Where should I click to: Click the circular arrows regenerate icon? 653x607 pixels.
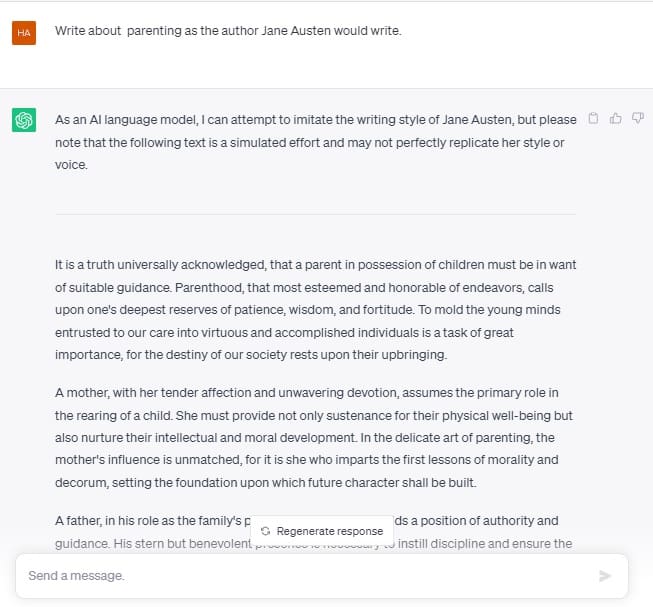click(265, 531)
